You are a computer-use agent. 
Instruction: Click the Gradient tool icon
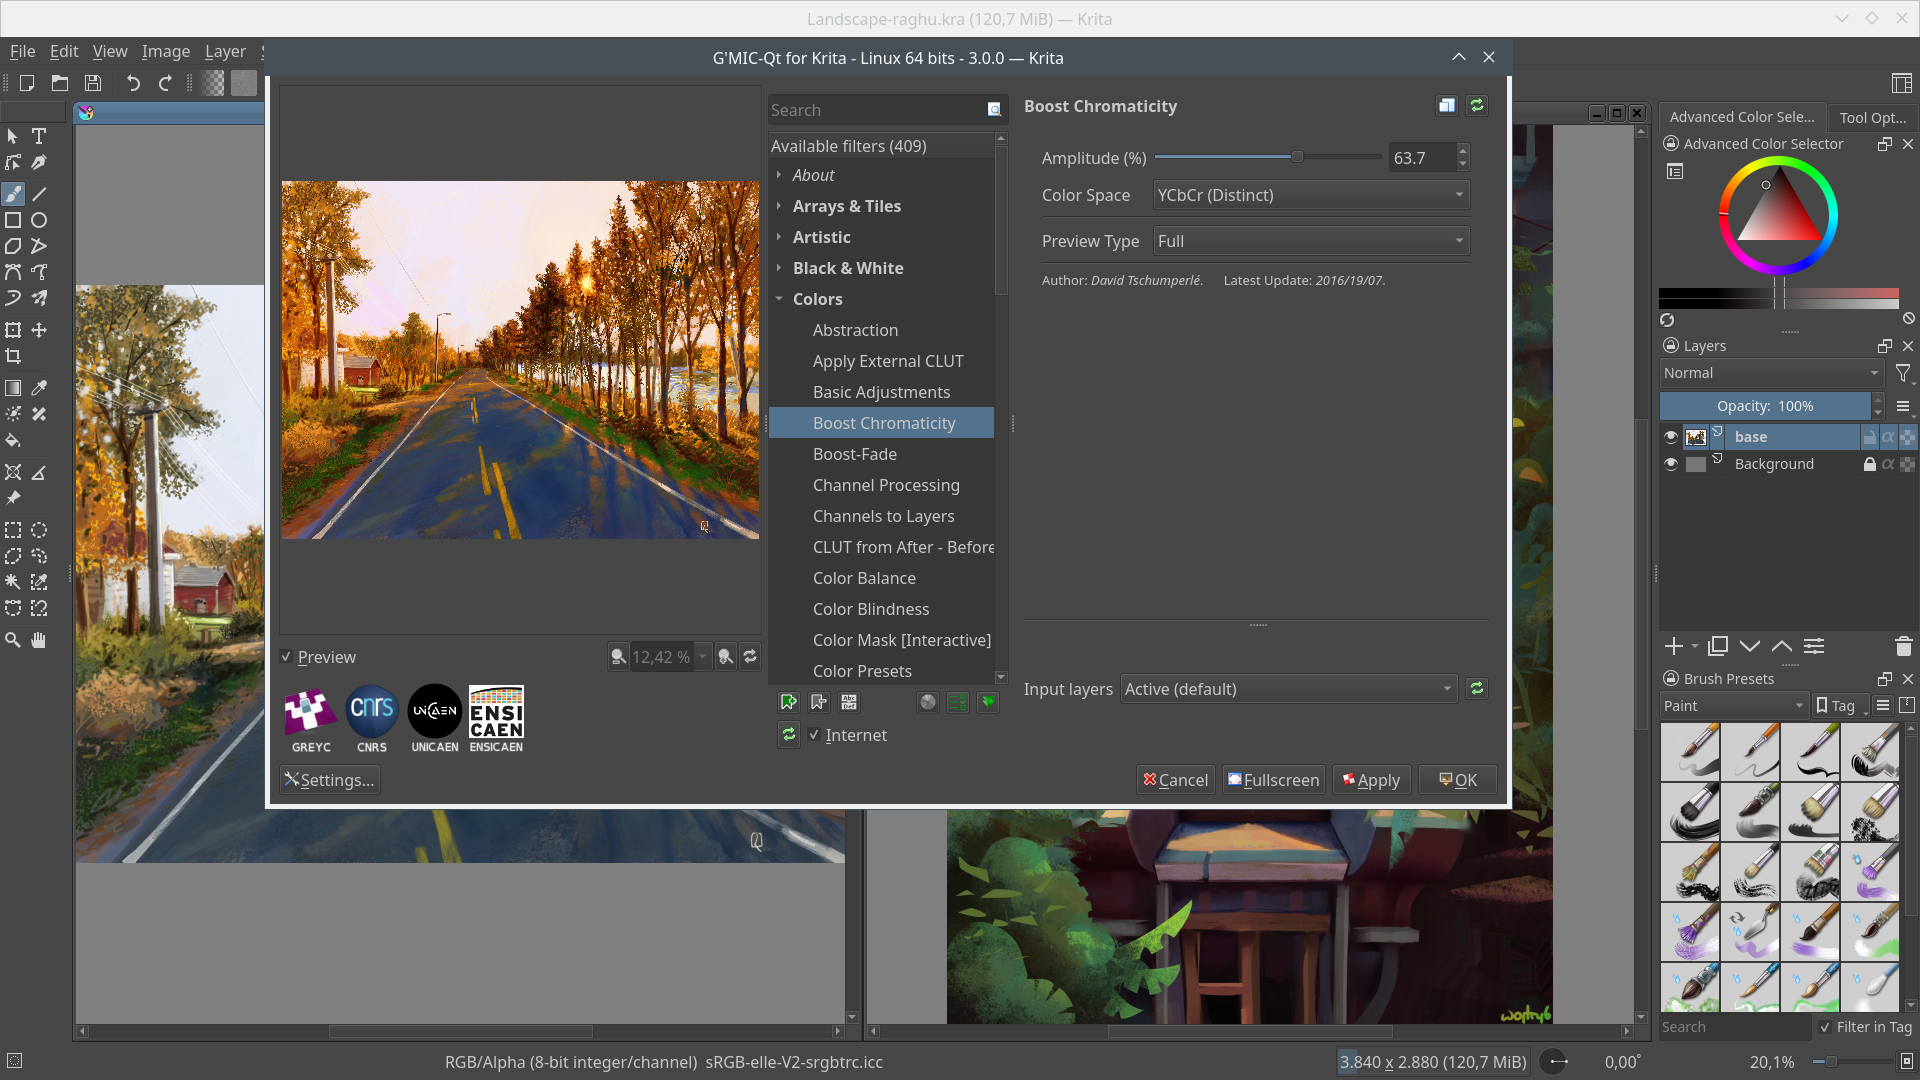coord(13,388)
